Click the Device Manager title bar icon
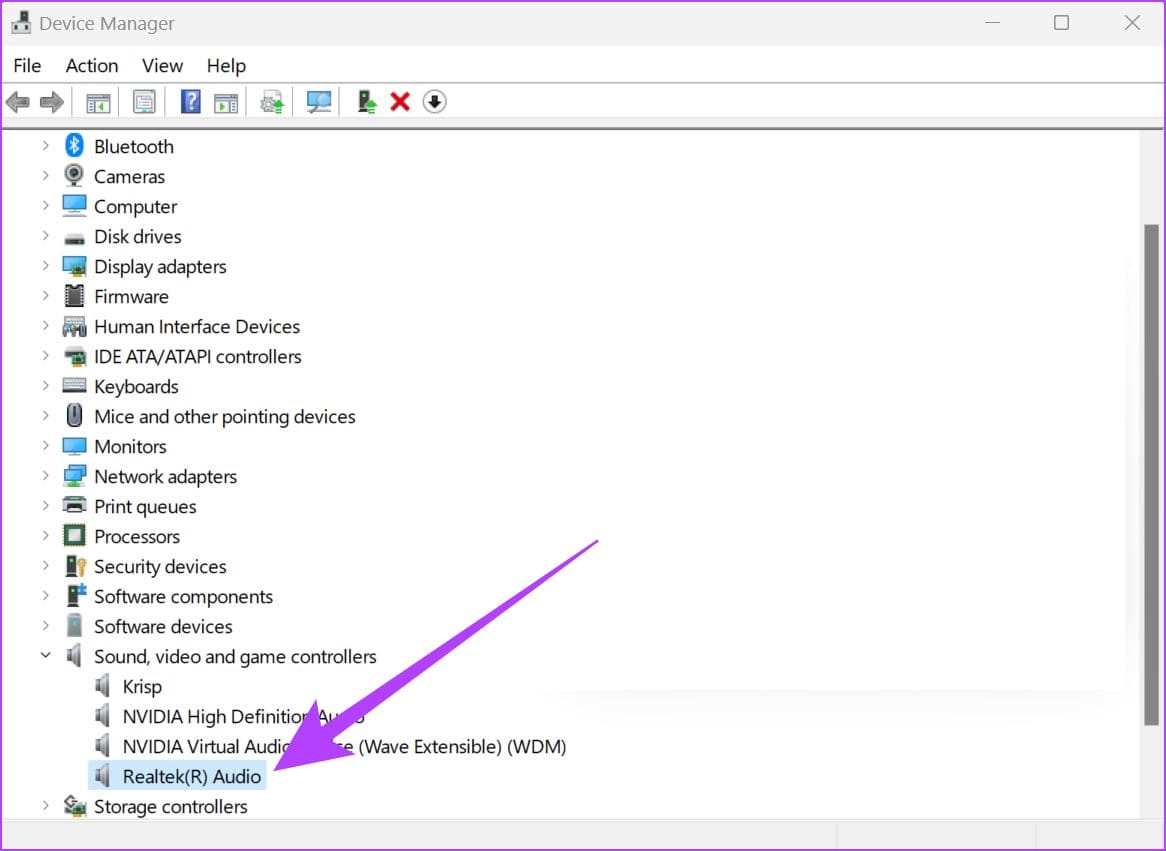 [x=20, y=22]
